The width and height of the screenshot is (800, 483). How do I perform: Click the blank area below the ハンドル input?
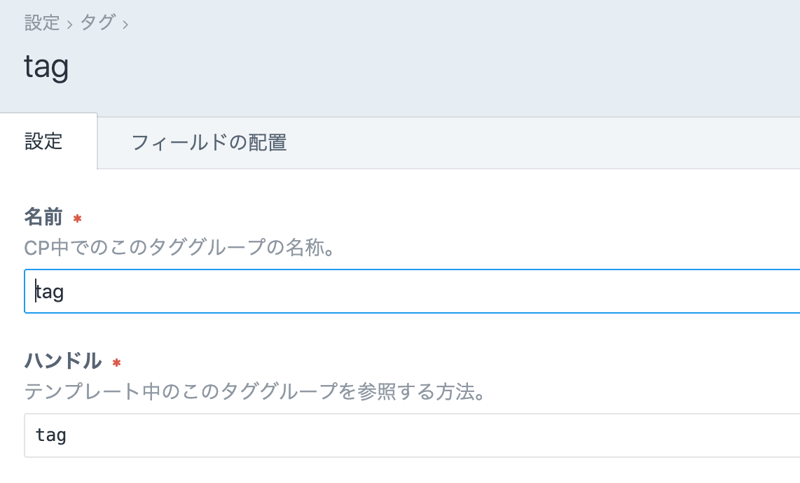[x=400, y=471]
